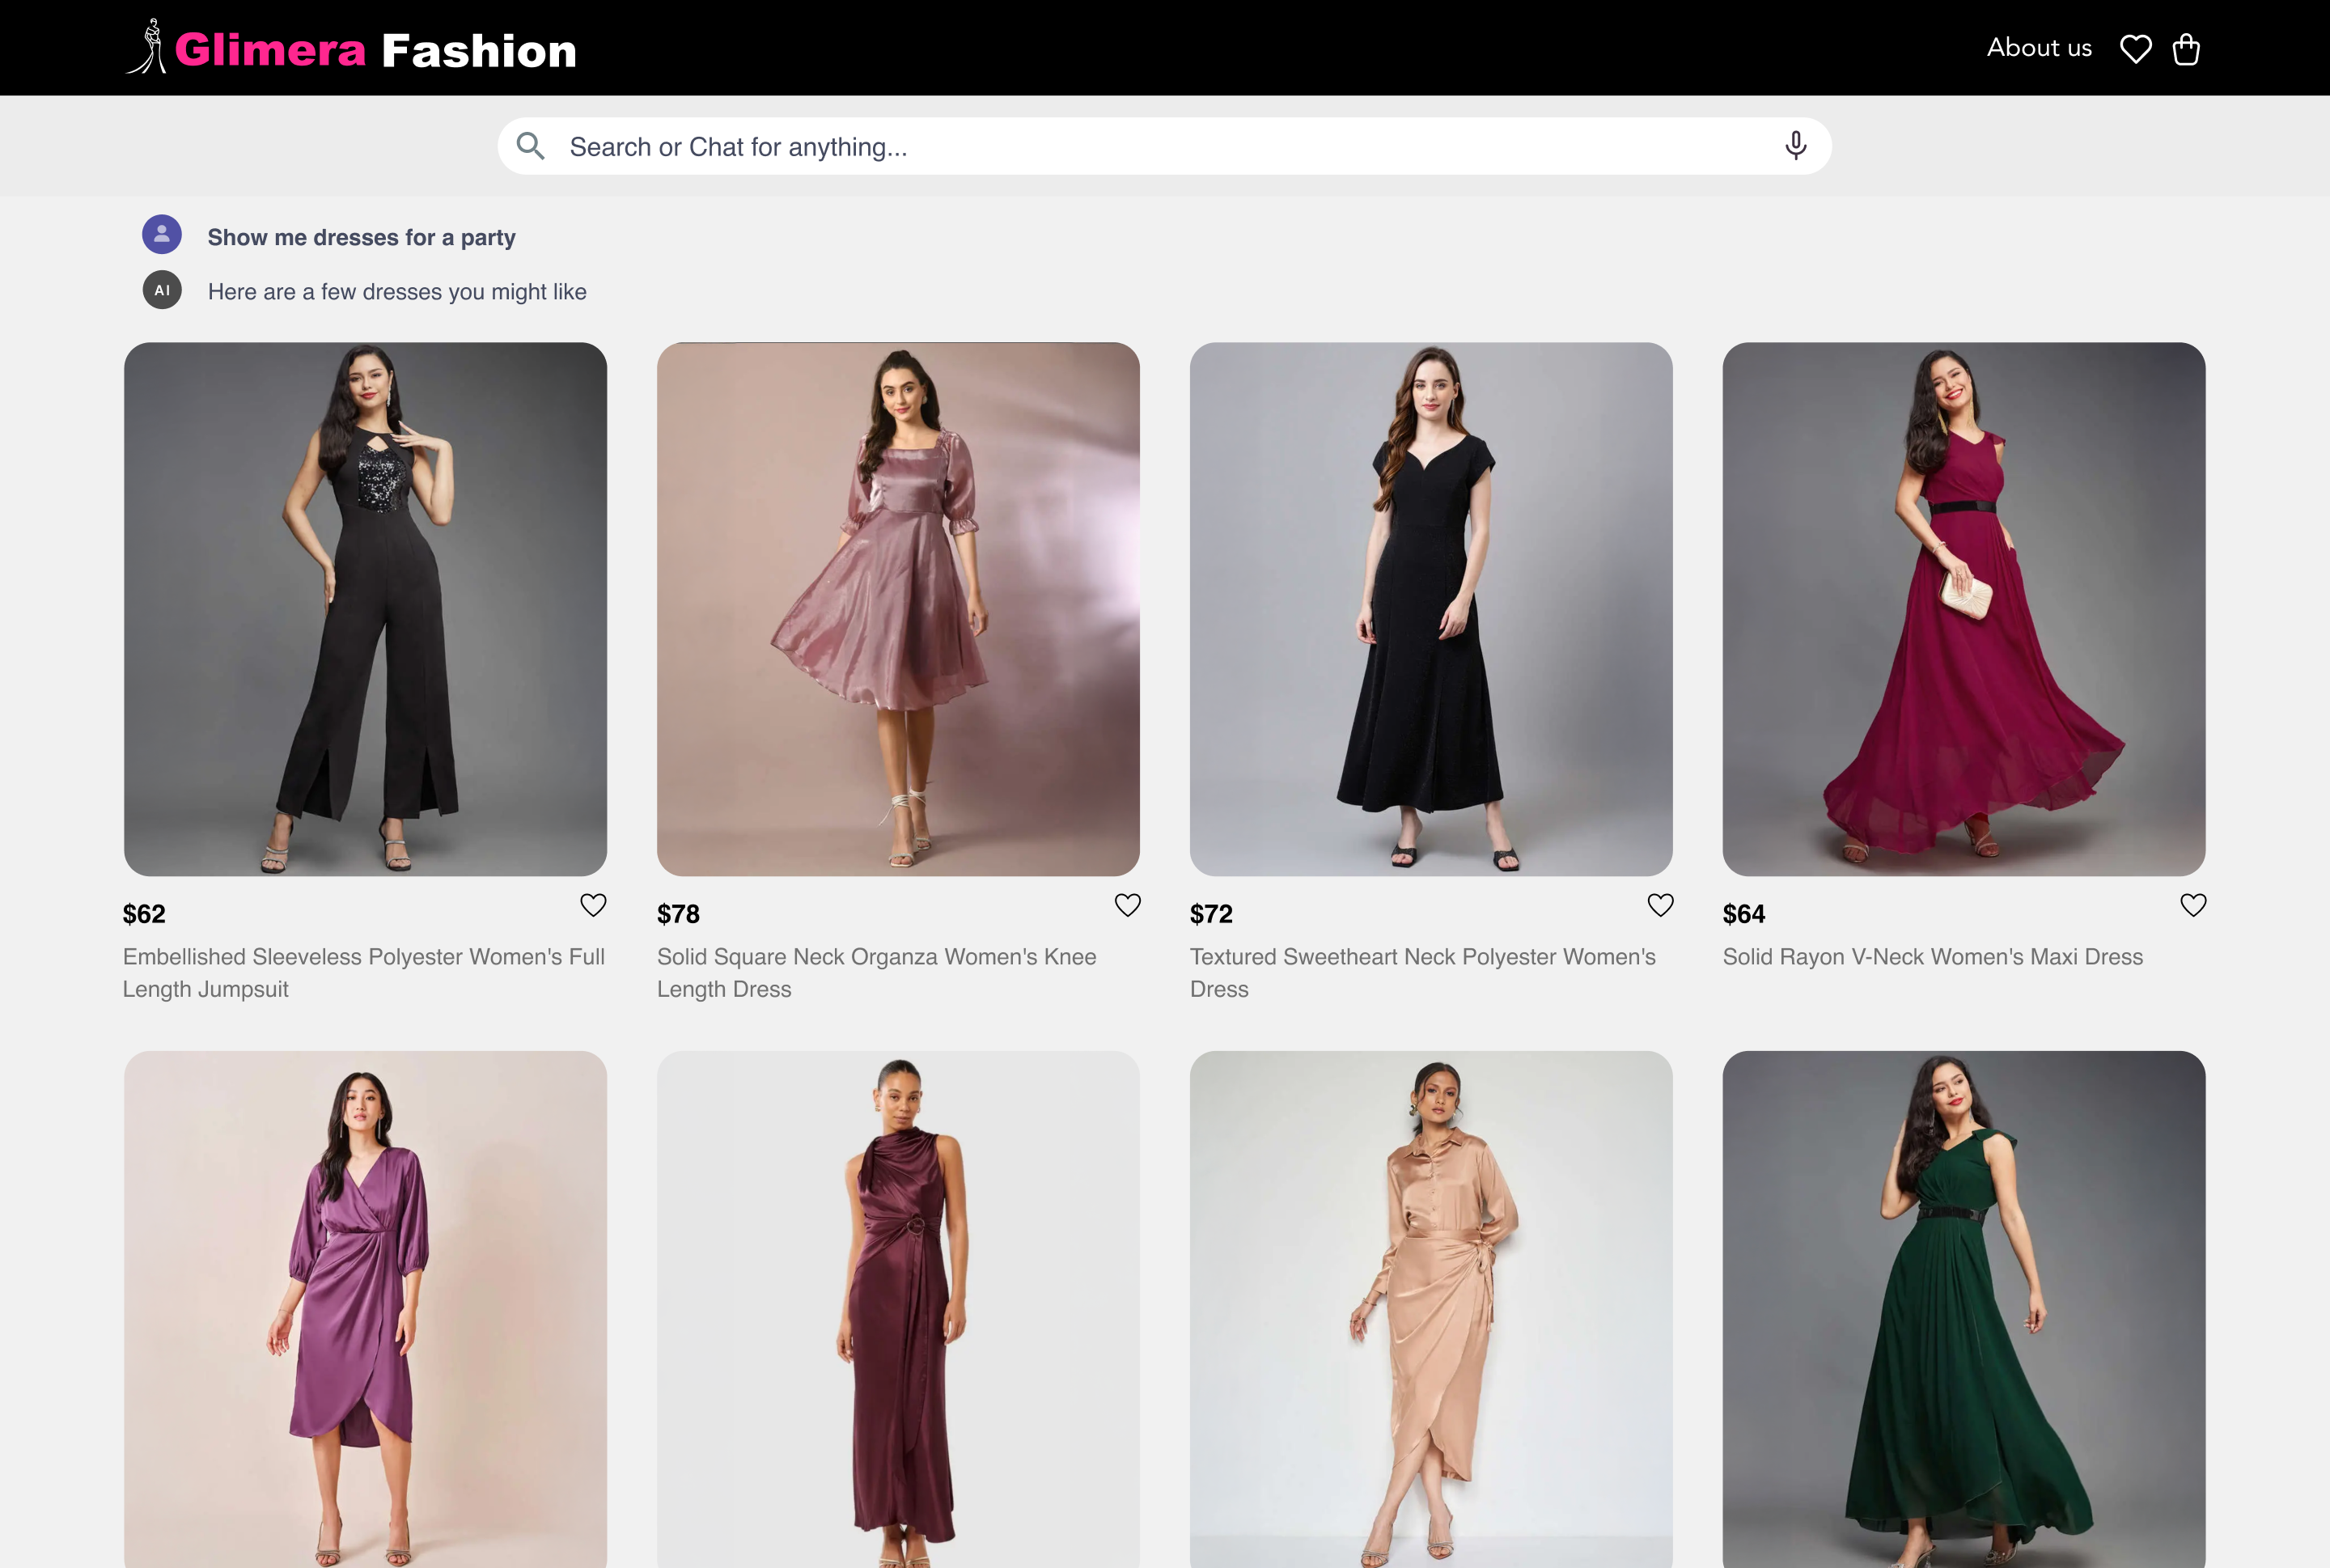This screenshot has height=1568, width=2330.
Task: Open Embellished Sleeveless Polyester Jumpsuit title
Action: click(364, 972)
